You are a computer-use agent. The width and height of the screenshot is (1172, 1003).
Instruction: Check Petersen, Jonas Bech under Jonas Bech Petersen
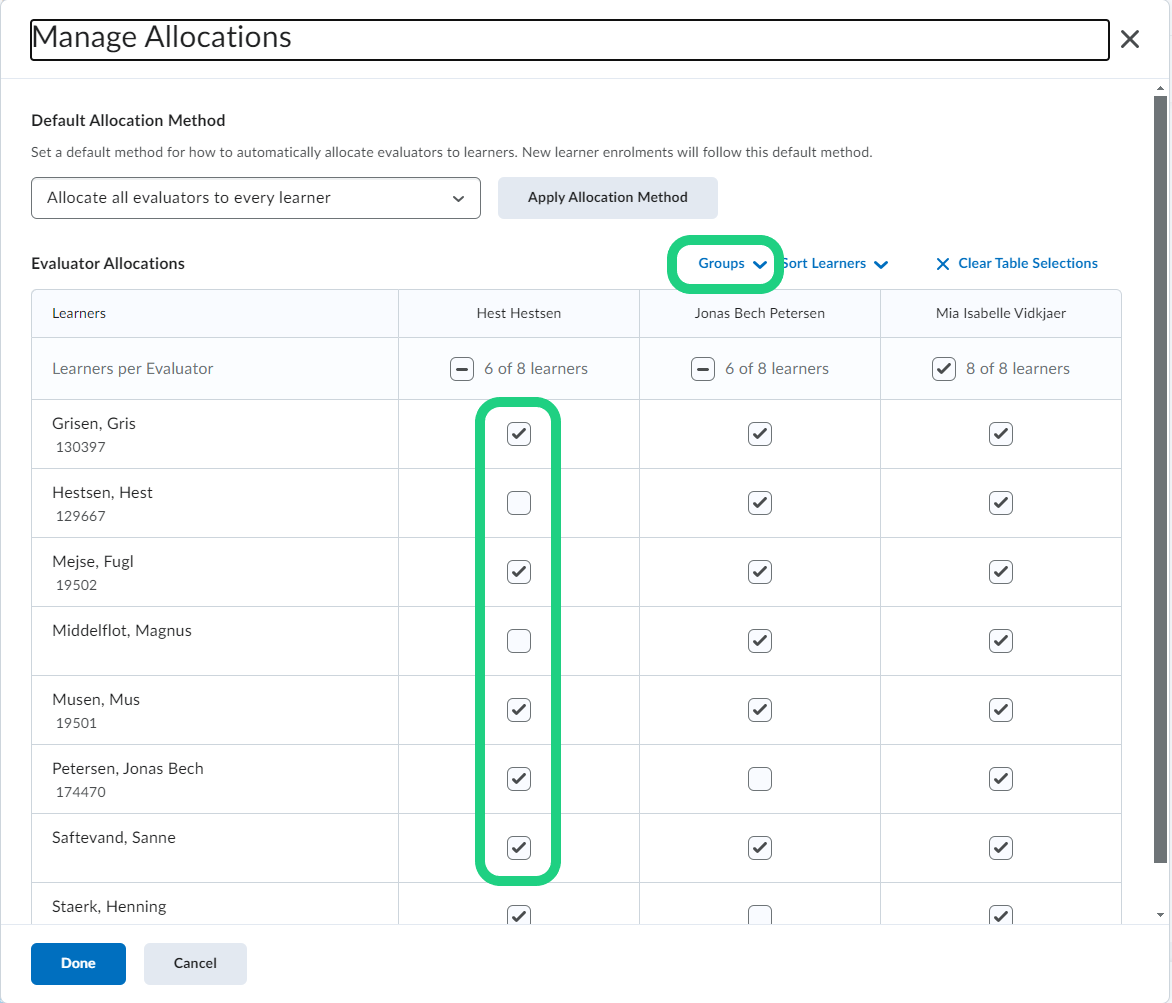[x=760, y=779]
